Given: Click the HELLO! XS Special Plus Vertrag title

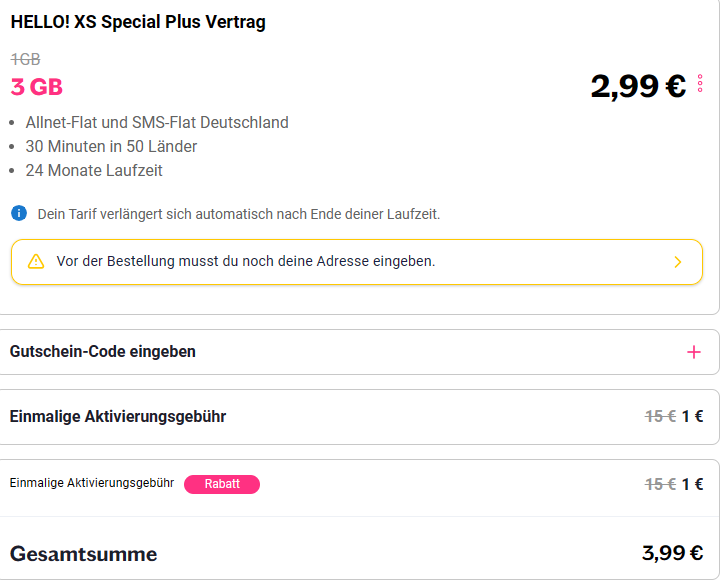Looking at the screenshot, I should pos(138,22).
